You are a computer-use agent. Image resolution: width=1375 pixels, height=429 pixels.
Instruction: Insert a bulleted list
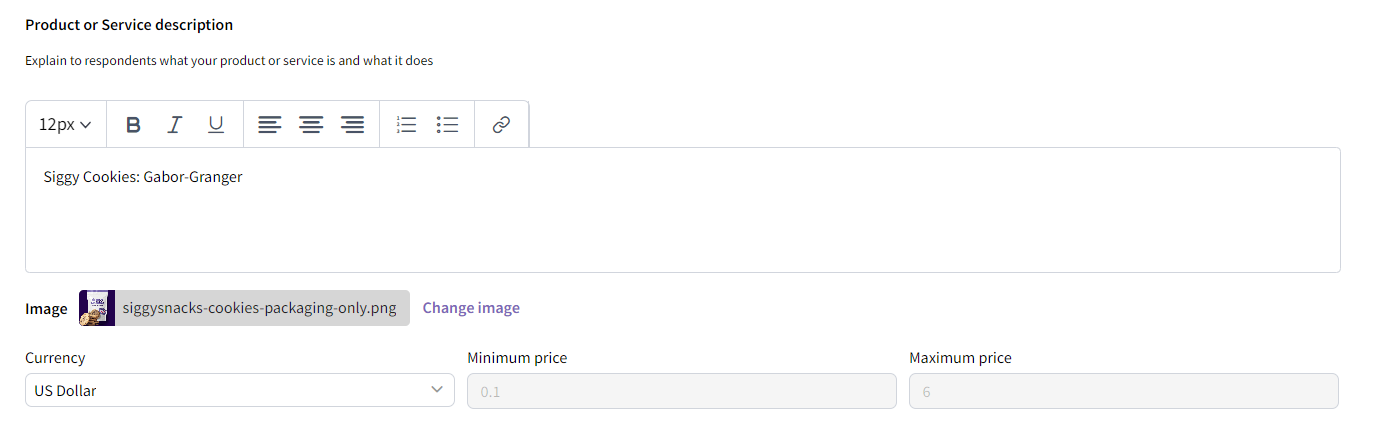pyautogui.click(x=448, y=125)
